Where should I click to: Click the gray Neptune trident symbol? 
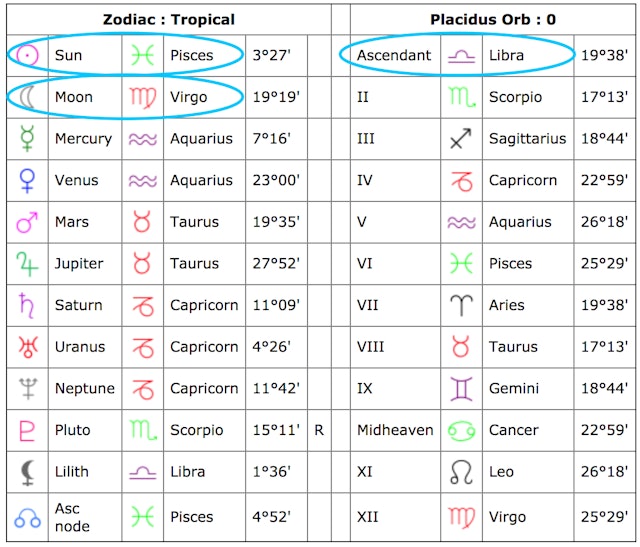point(27,388)
